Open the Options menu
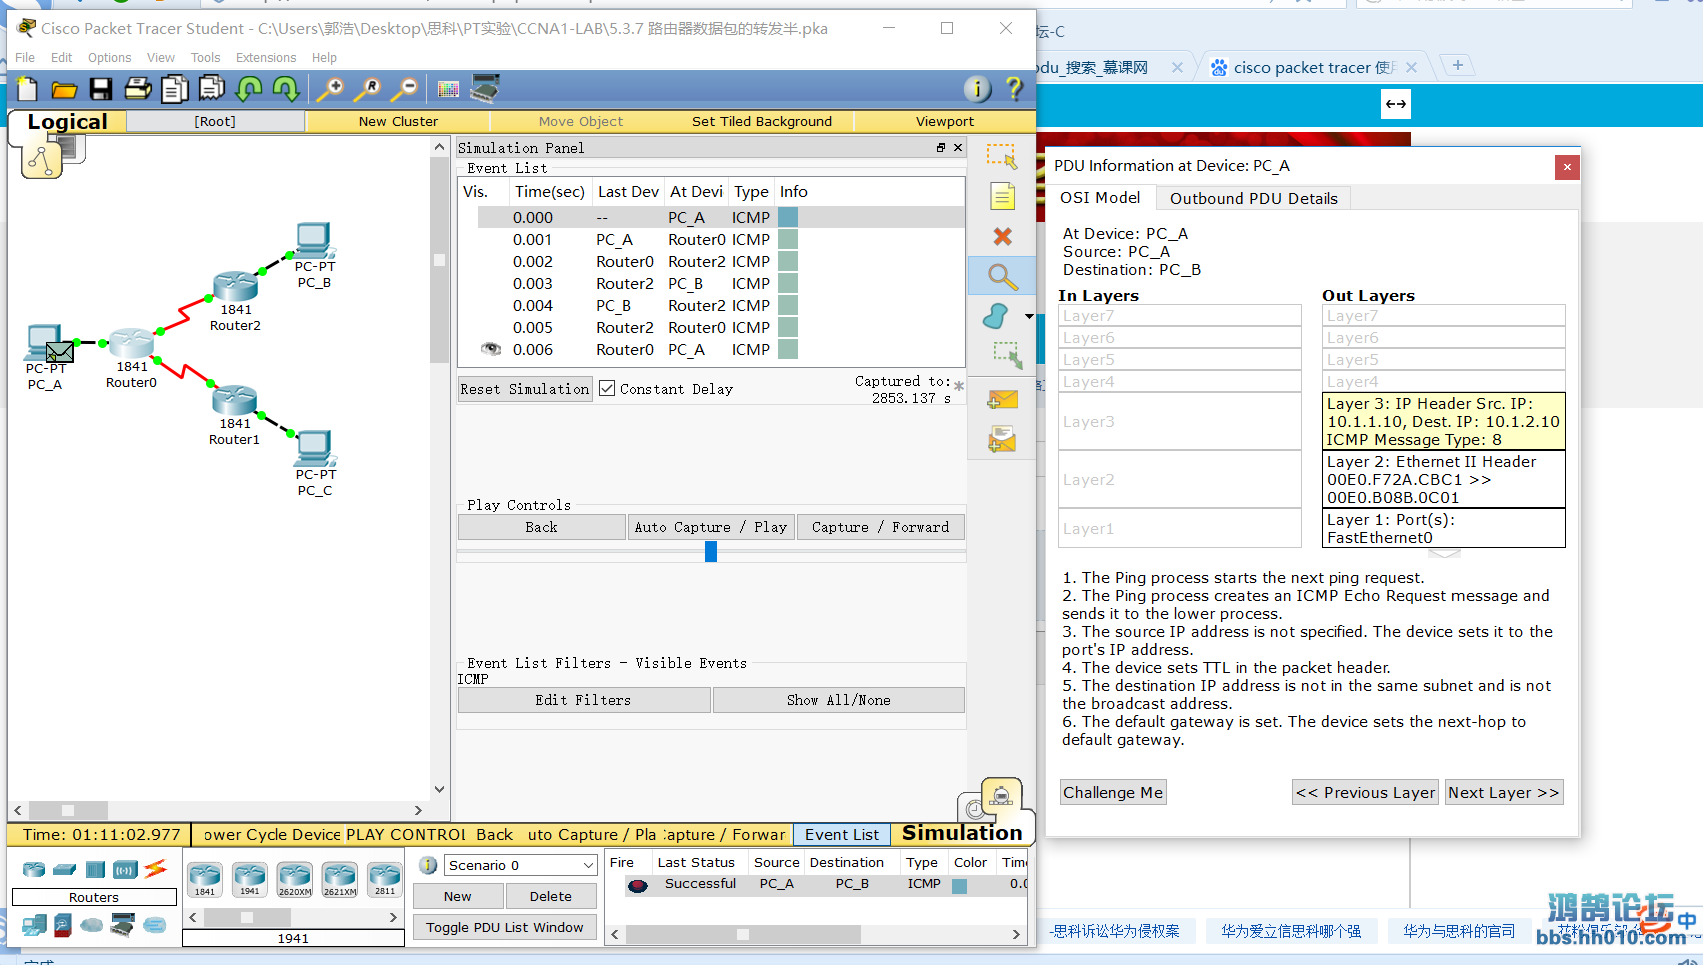Viewport: 1703px width, 965px height. coord(109,58)
